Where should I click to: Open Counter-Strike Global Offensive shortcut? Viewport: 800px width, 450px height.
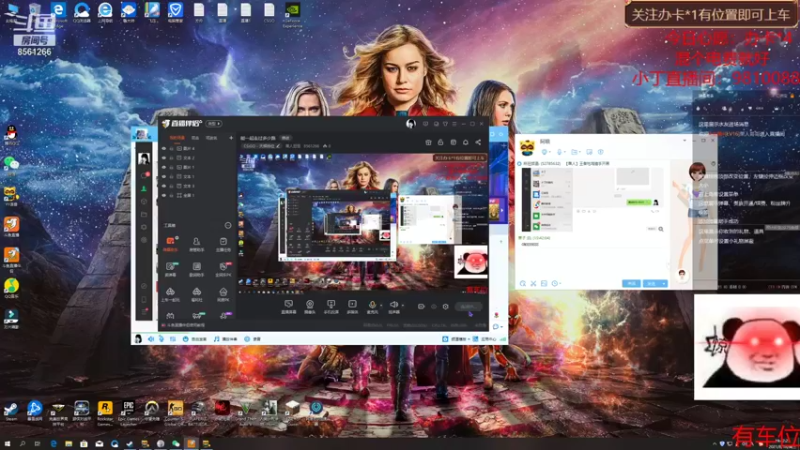click(x=176, y=412)
